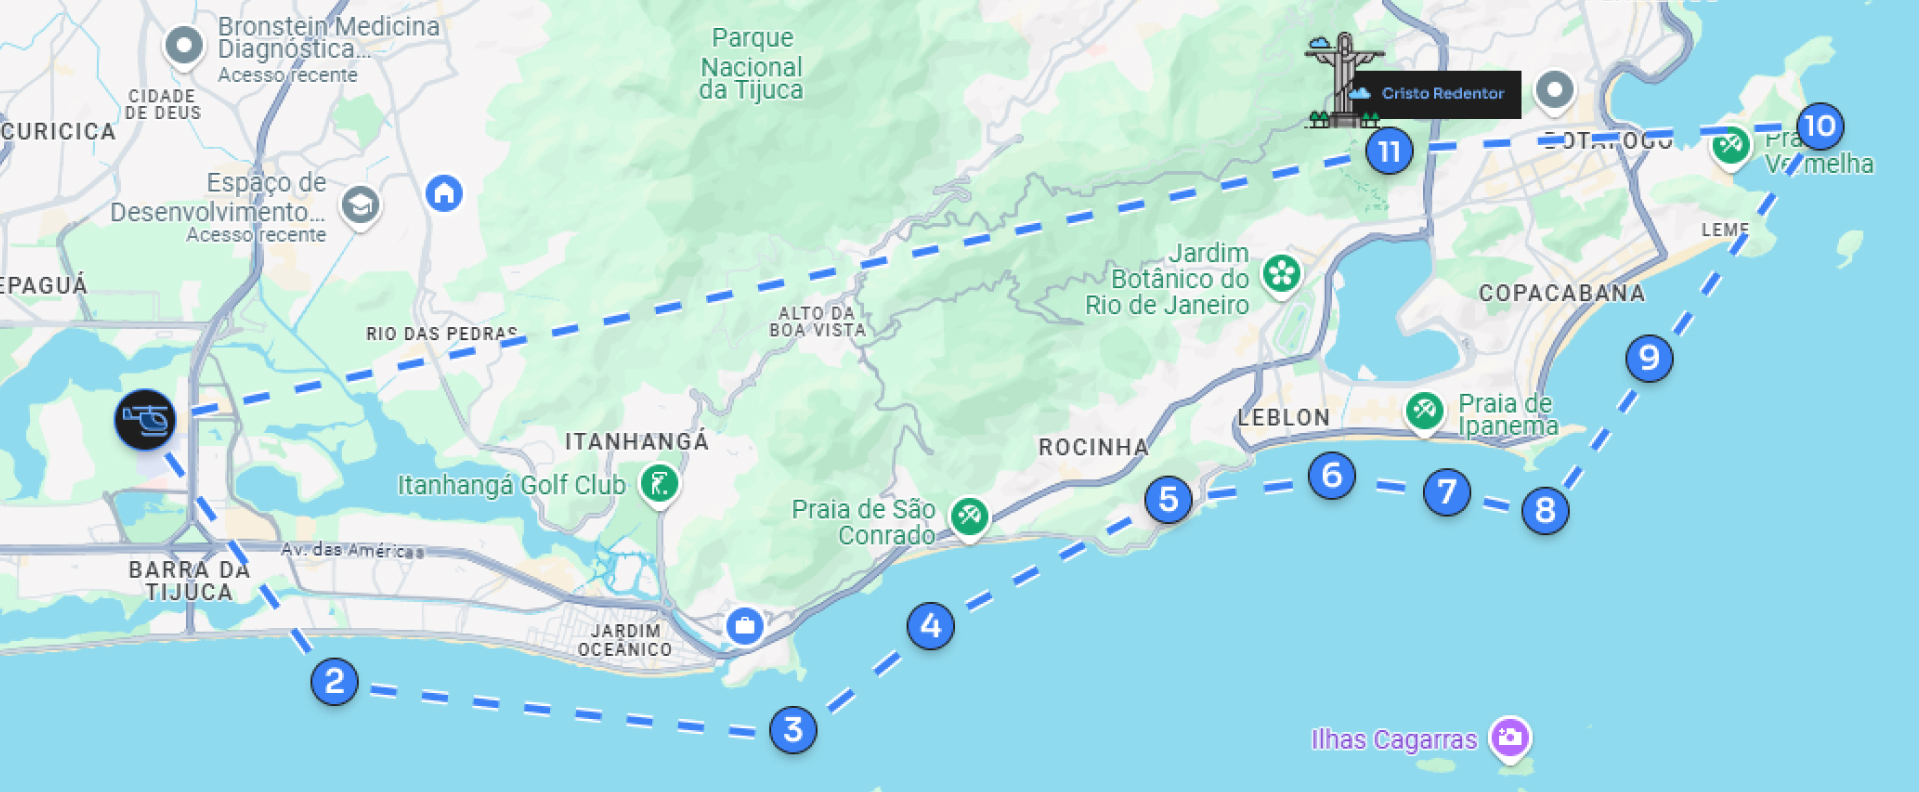1919x792 pixels.
Task: Click waypoint 10 near Praia Vermelha
Action: click(x=1819, y=126)
